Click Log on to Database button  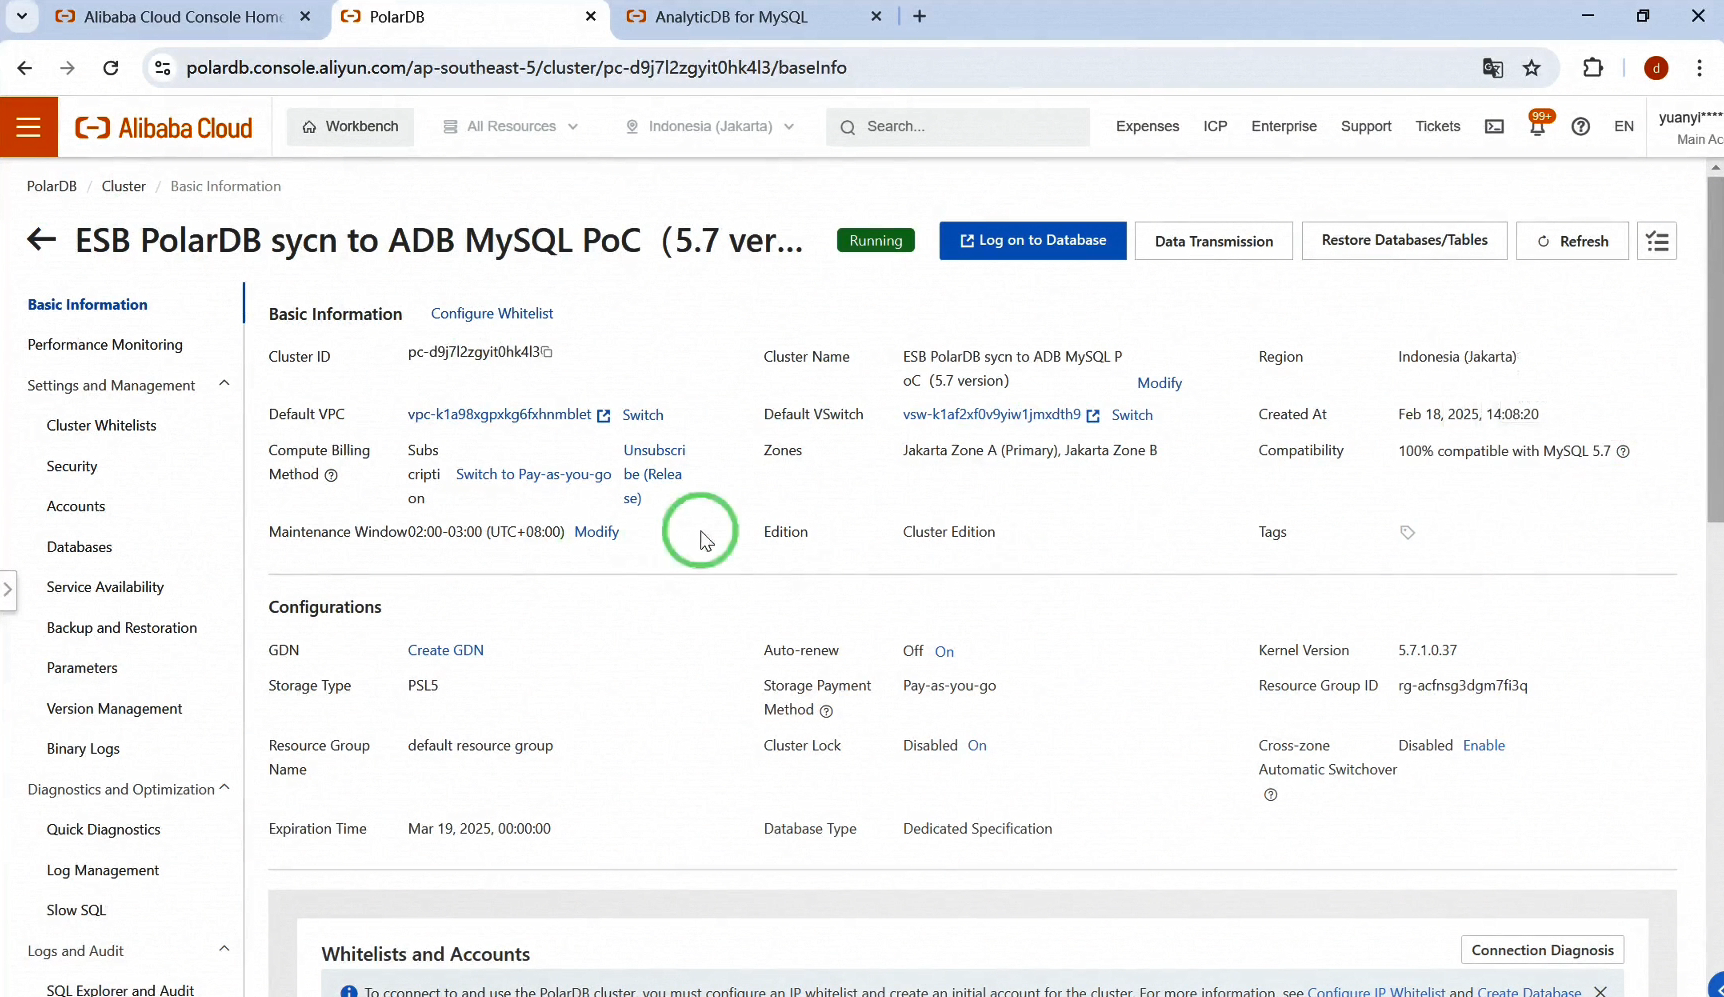point(1033,241)
